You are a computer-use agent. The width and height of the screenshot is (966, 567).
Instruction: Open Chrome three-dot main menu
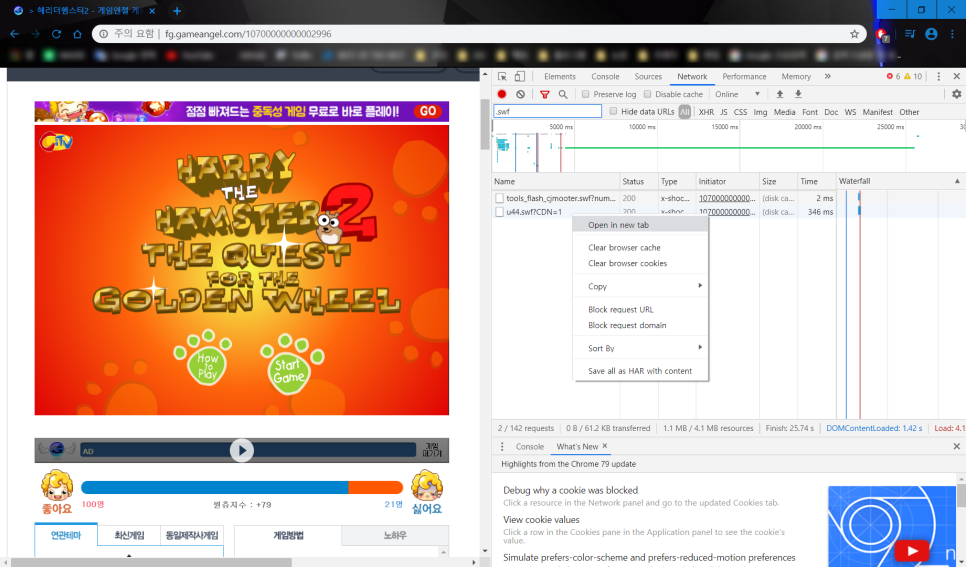point(952,34)
